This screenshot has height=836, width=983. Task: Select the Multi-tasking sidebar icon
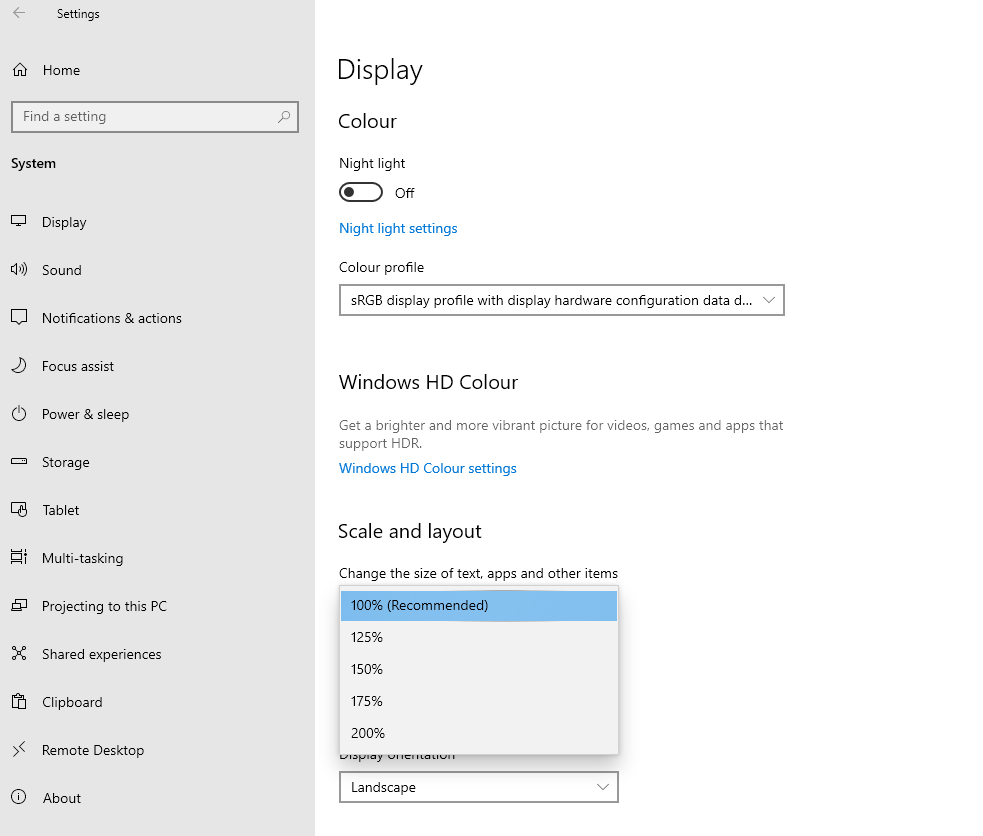click(21, 558)
